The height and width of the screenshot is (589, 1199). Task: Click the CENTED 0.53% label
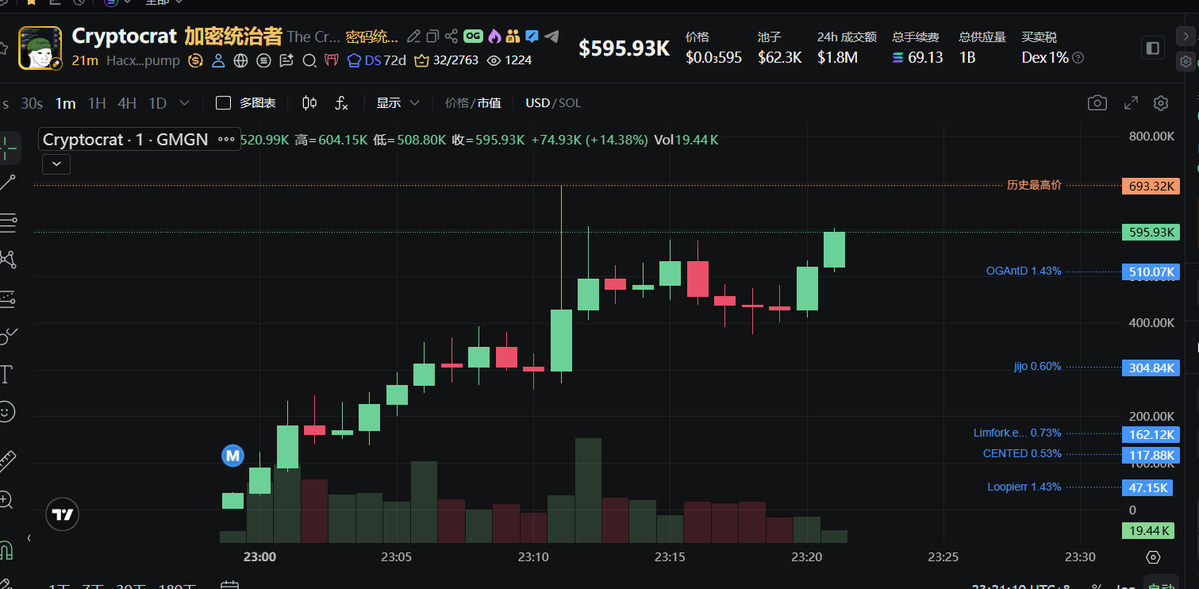[x=1022, y=454]
